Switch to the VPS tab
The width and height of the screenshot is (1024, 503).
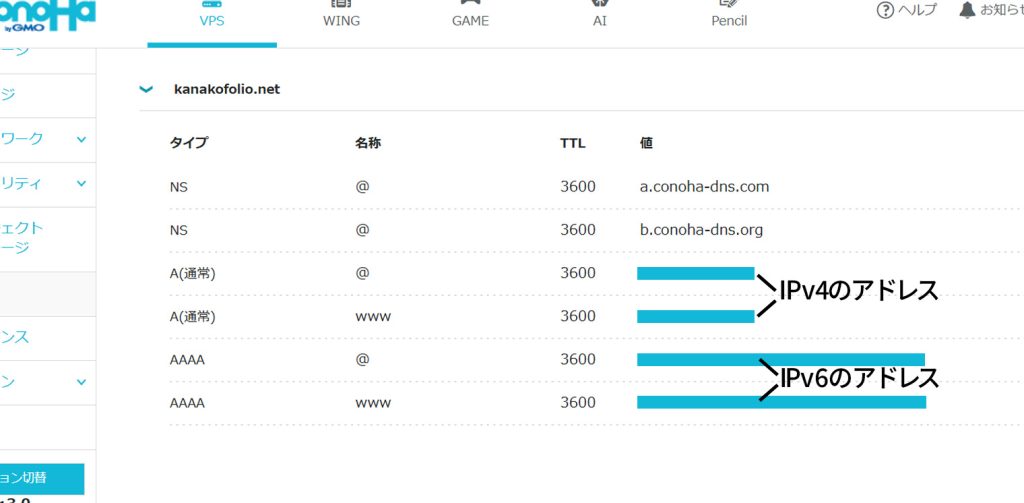(x=212, y=20)
